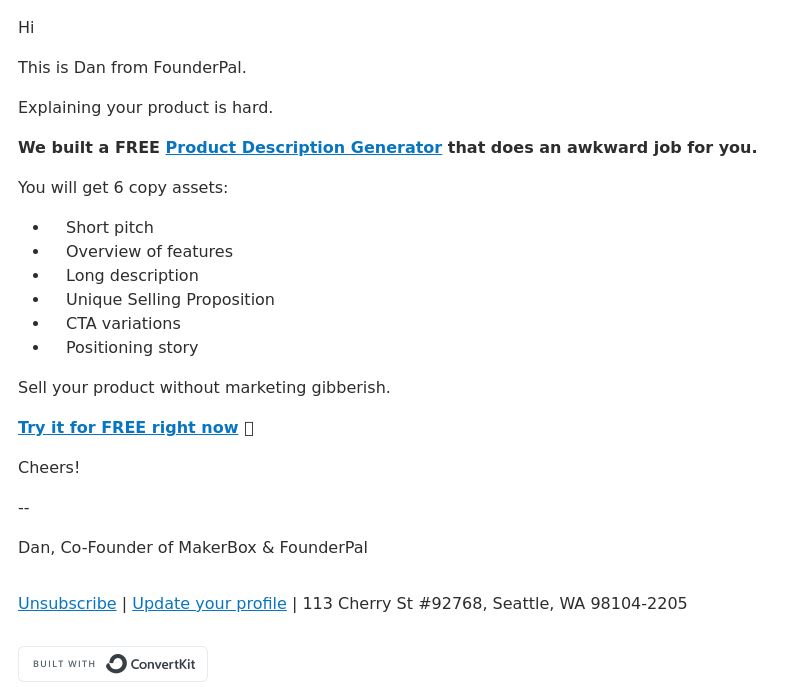Open the Product Description Generator link
The width and height of the screenshot is (800, 687).
point(304,147)
